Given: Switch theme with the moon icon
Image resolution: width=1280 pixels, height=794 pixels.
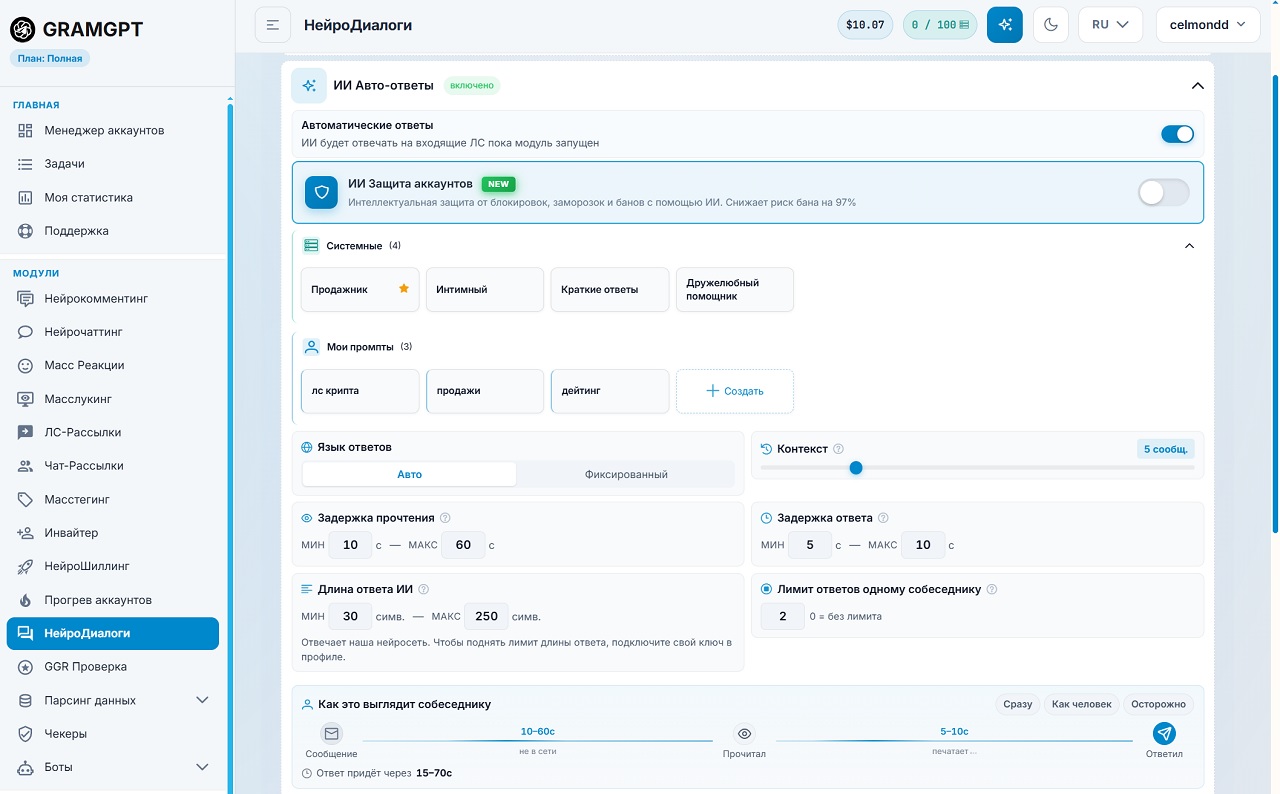Looking at the screenshot, I should click(x=1051, y=25).
